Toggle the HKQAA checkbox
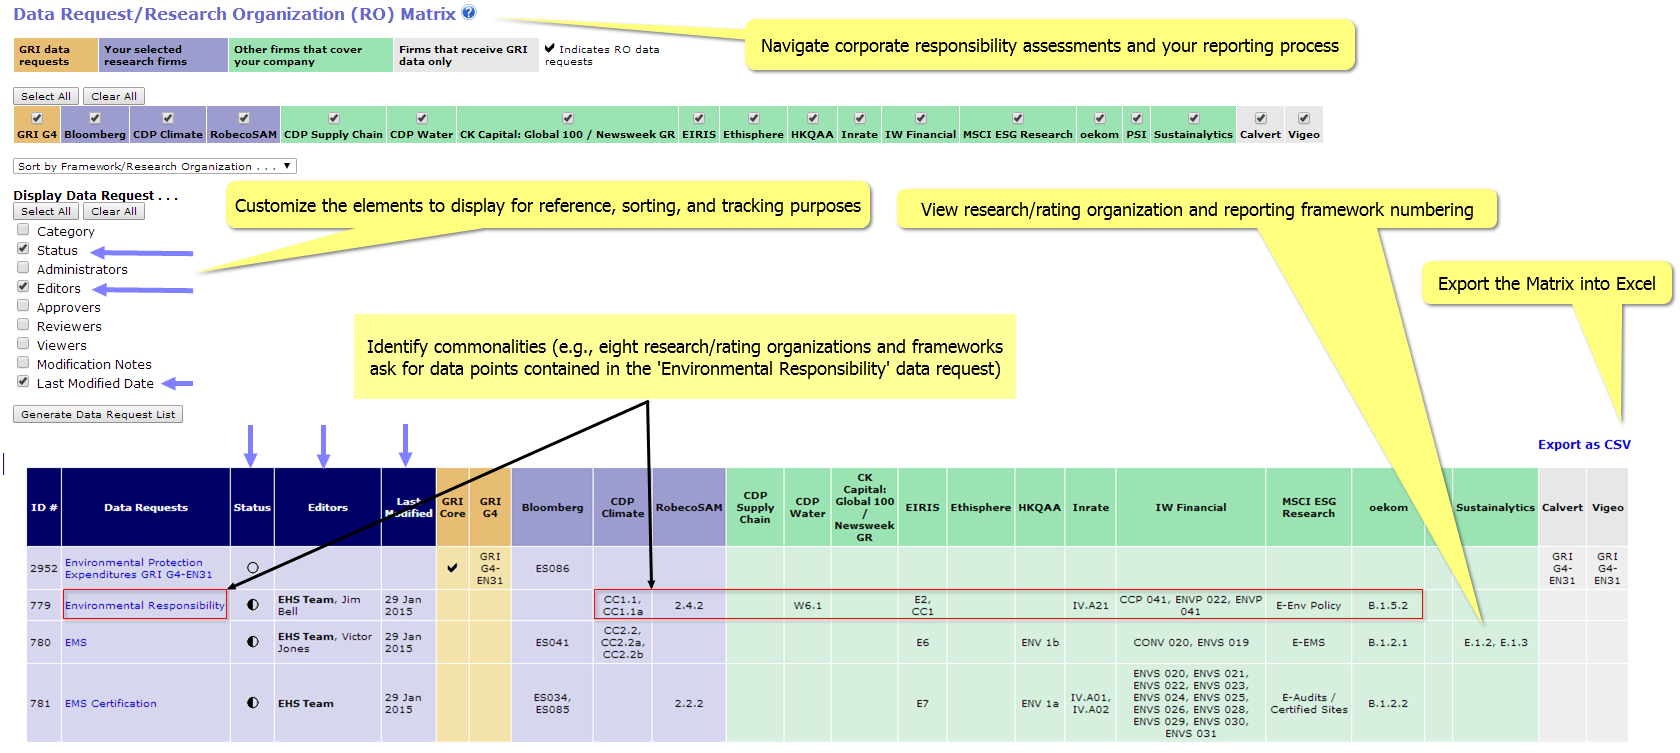This screenshot has height=753, width=1680. 813,118
